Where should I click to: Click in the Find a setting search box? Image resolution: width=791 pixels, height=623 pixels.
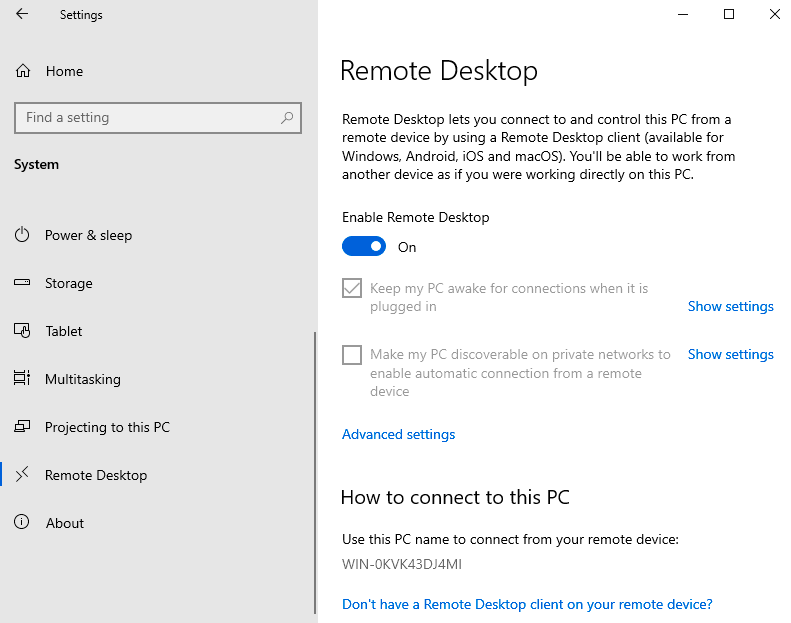(158, 118)
